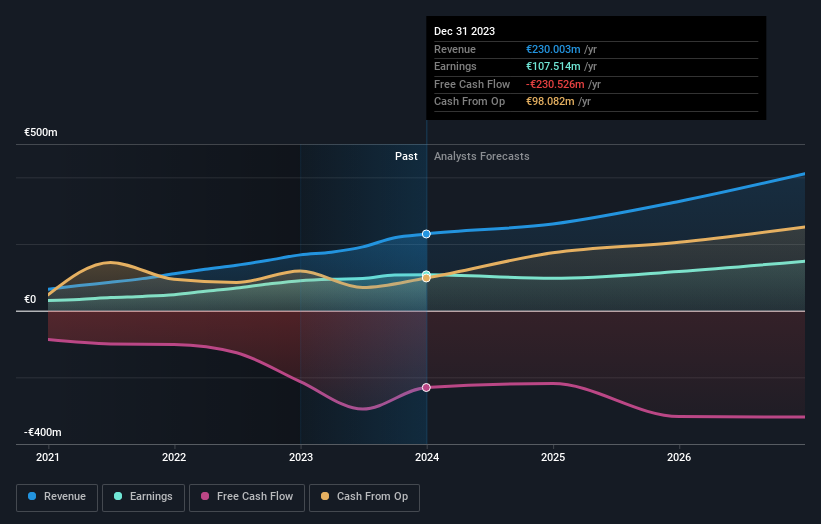Click the Earnings row label in tooltip

click(455, 66)
